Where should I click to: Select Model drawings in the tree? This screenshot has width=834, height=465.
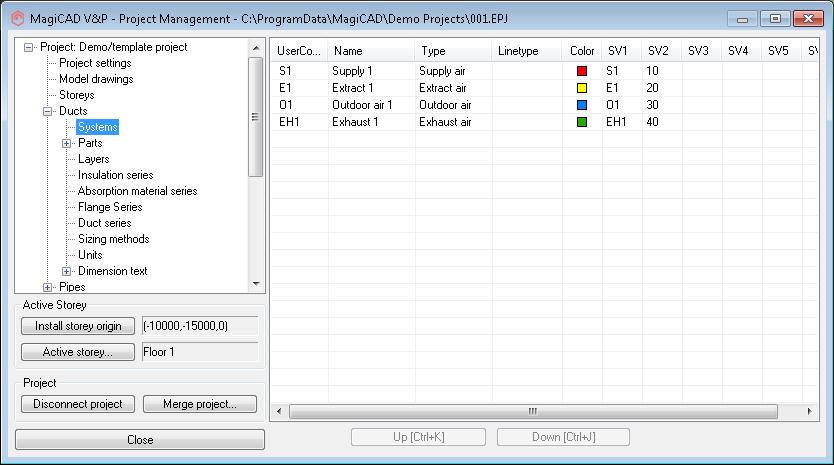click(96, 79)
